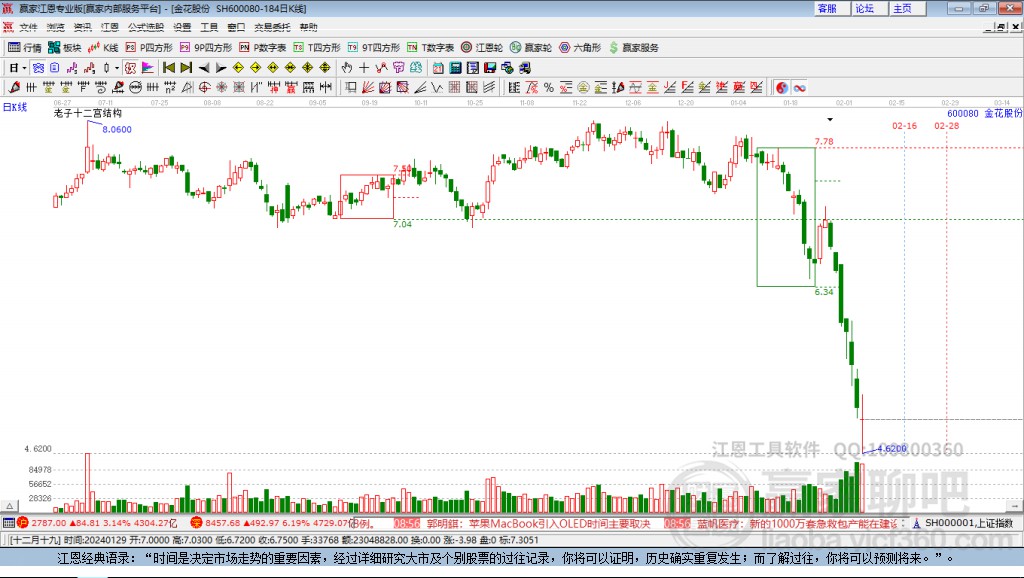Image resolution: width=1024 pixels, height=578 pixels.
Task: Jump to the last bar icon
Action: point(186,68)
